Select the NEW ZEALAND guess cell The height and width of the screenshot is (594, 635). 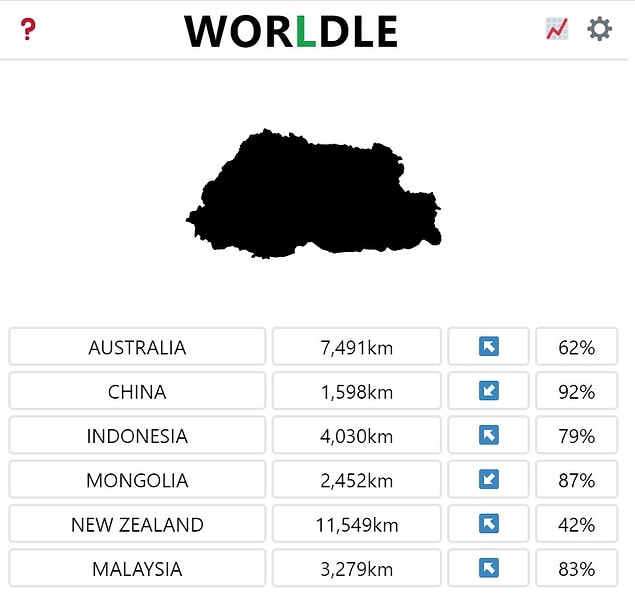tap(137, 524)
